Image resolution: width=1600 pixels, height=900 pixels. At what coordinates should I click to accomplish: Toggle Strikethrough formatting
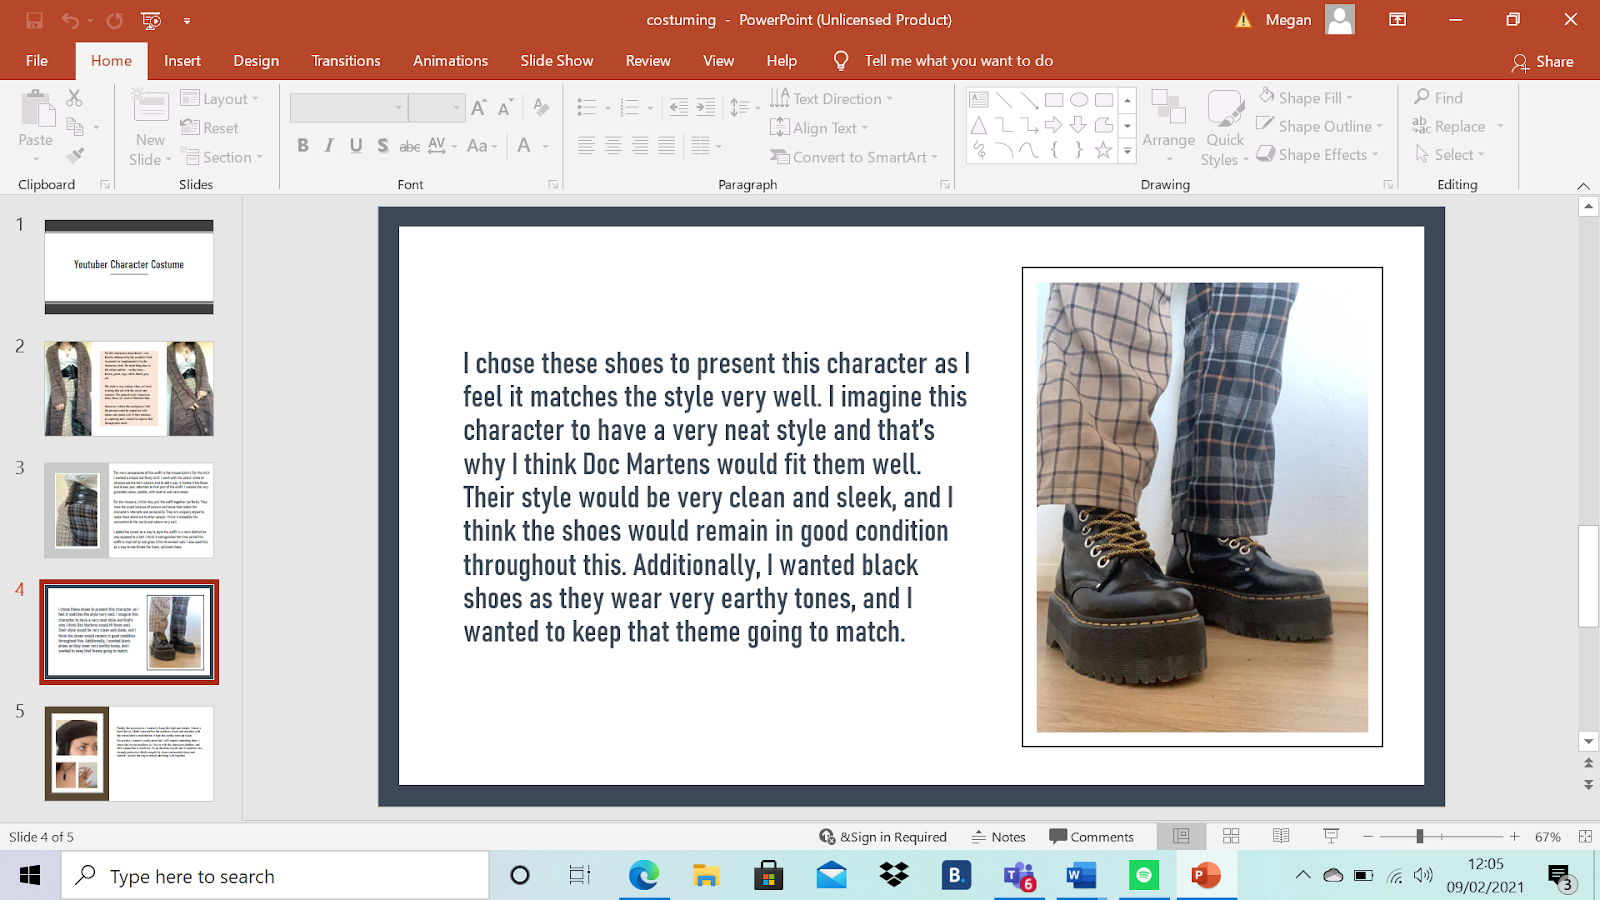410,146
